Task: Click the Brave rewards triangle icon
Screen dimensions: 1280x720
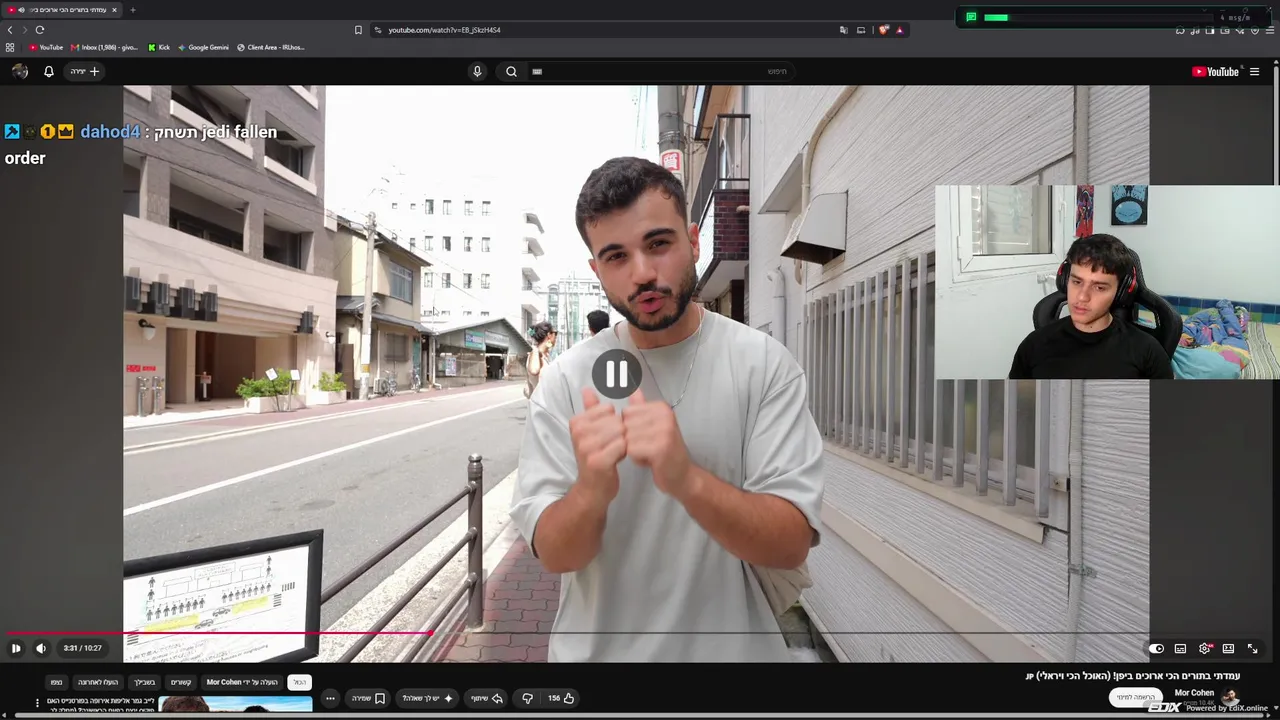Action: tap(899, 30)
